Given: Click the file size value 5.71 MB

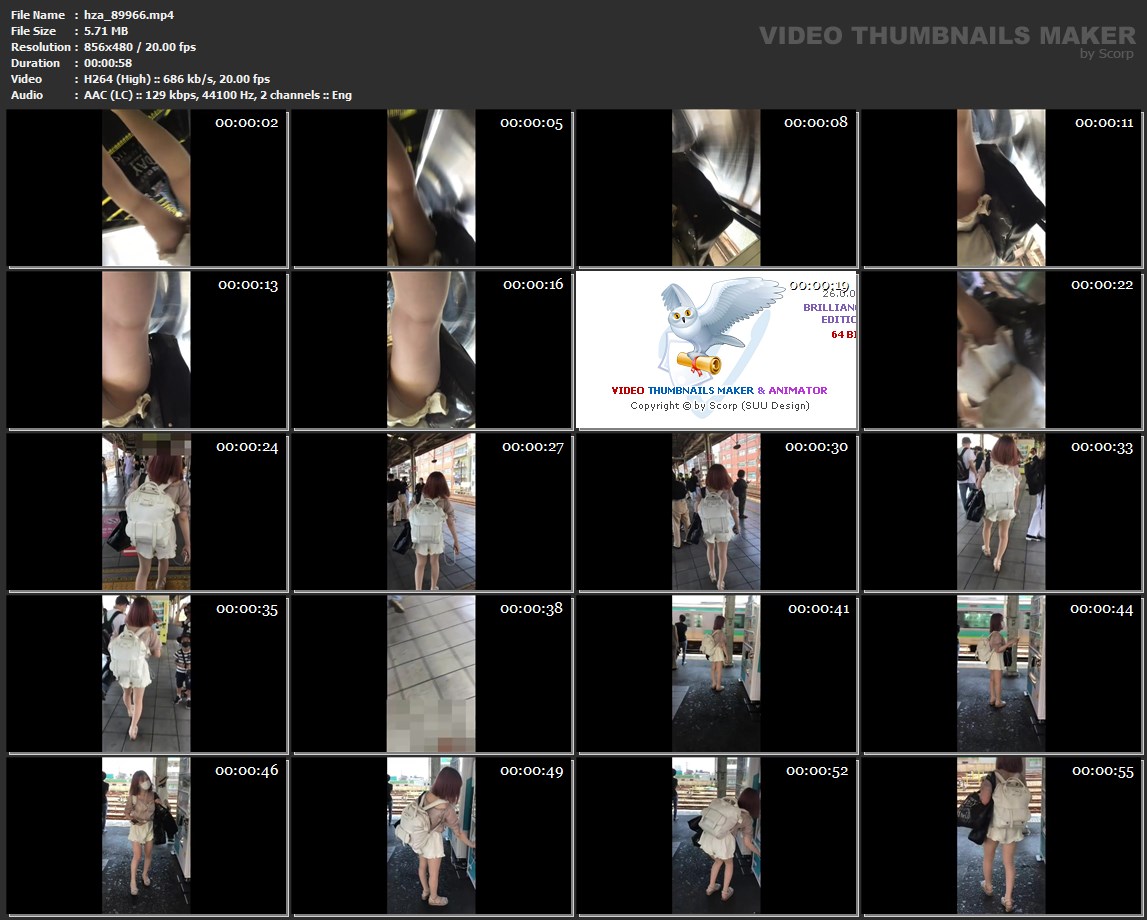Looking at the screenshot, I should (x=106, y=31).
